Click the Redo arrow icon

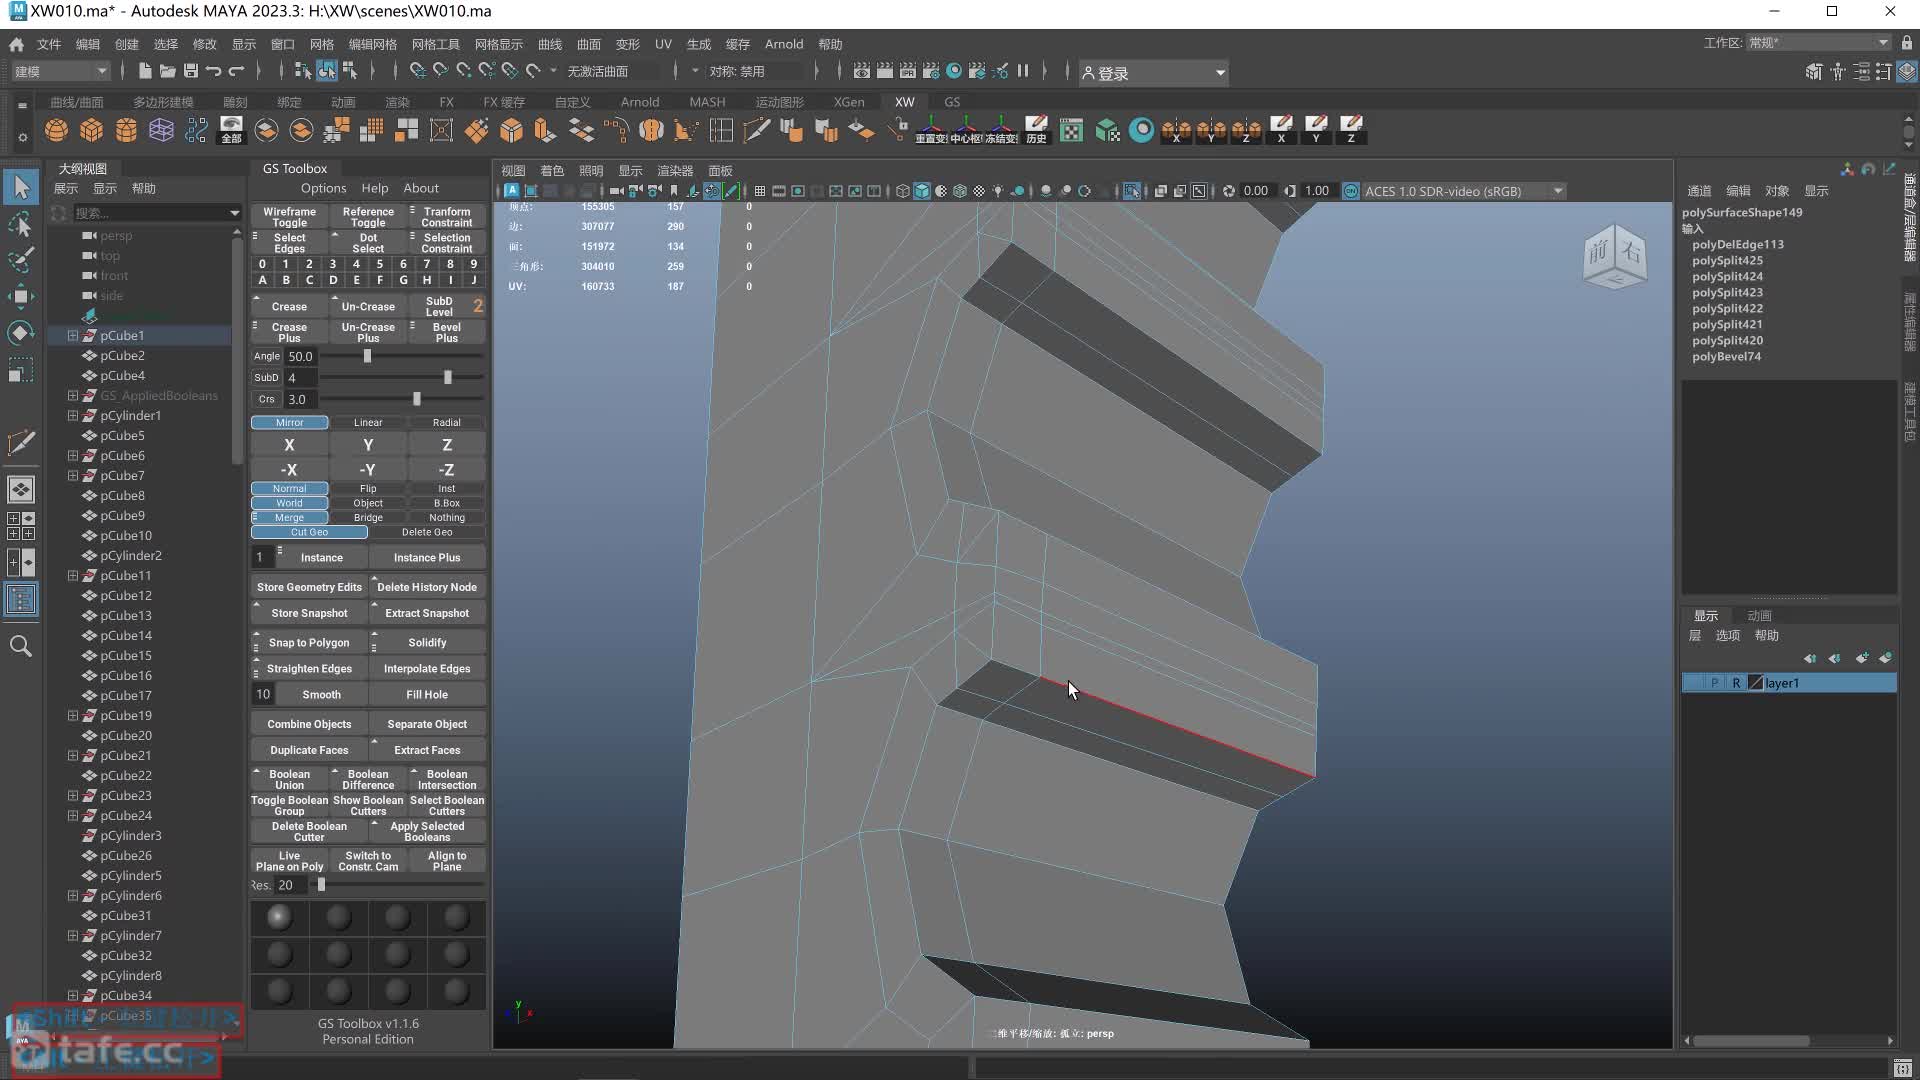(236, 71)
